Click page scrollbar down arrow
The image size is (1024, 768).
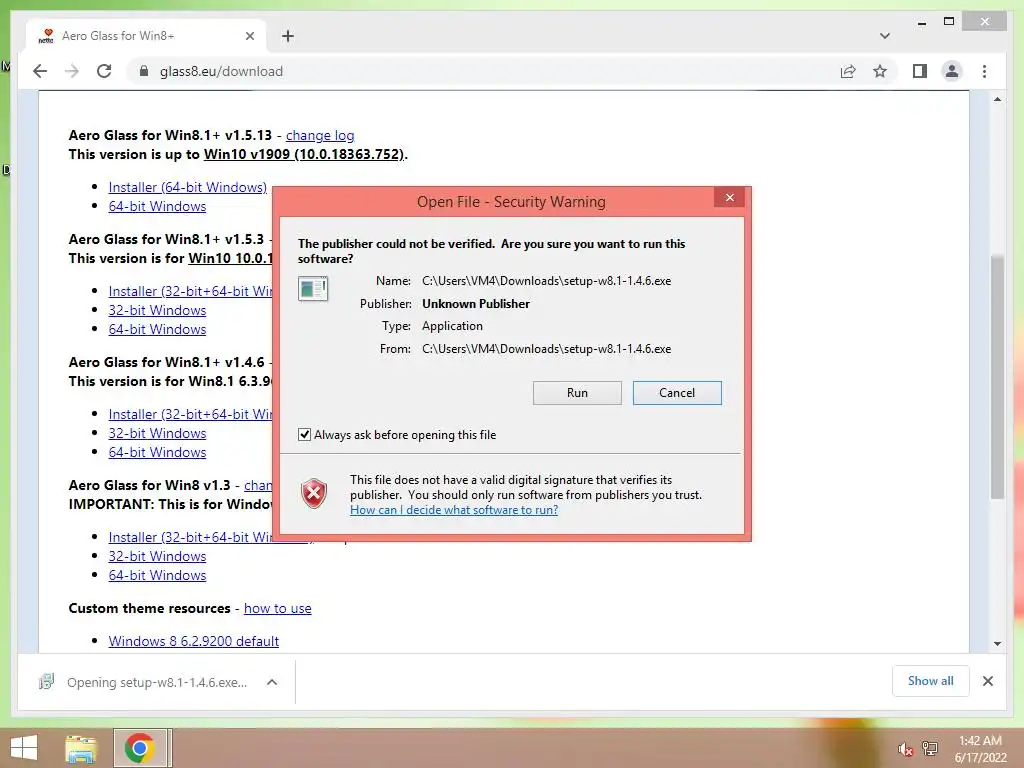[x=997, y=643]
